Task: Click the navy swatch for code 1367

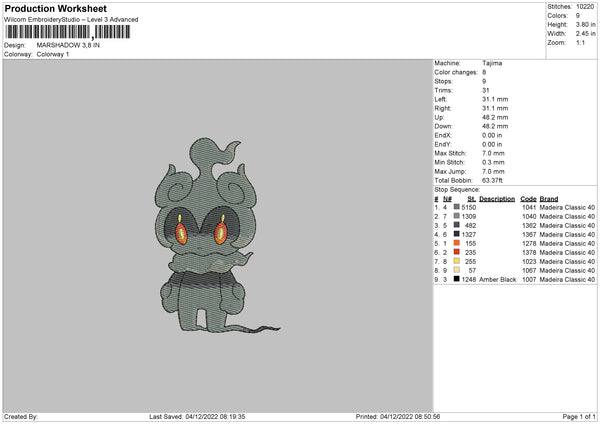Action: tap(457, 234)
